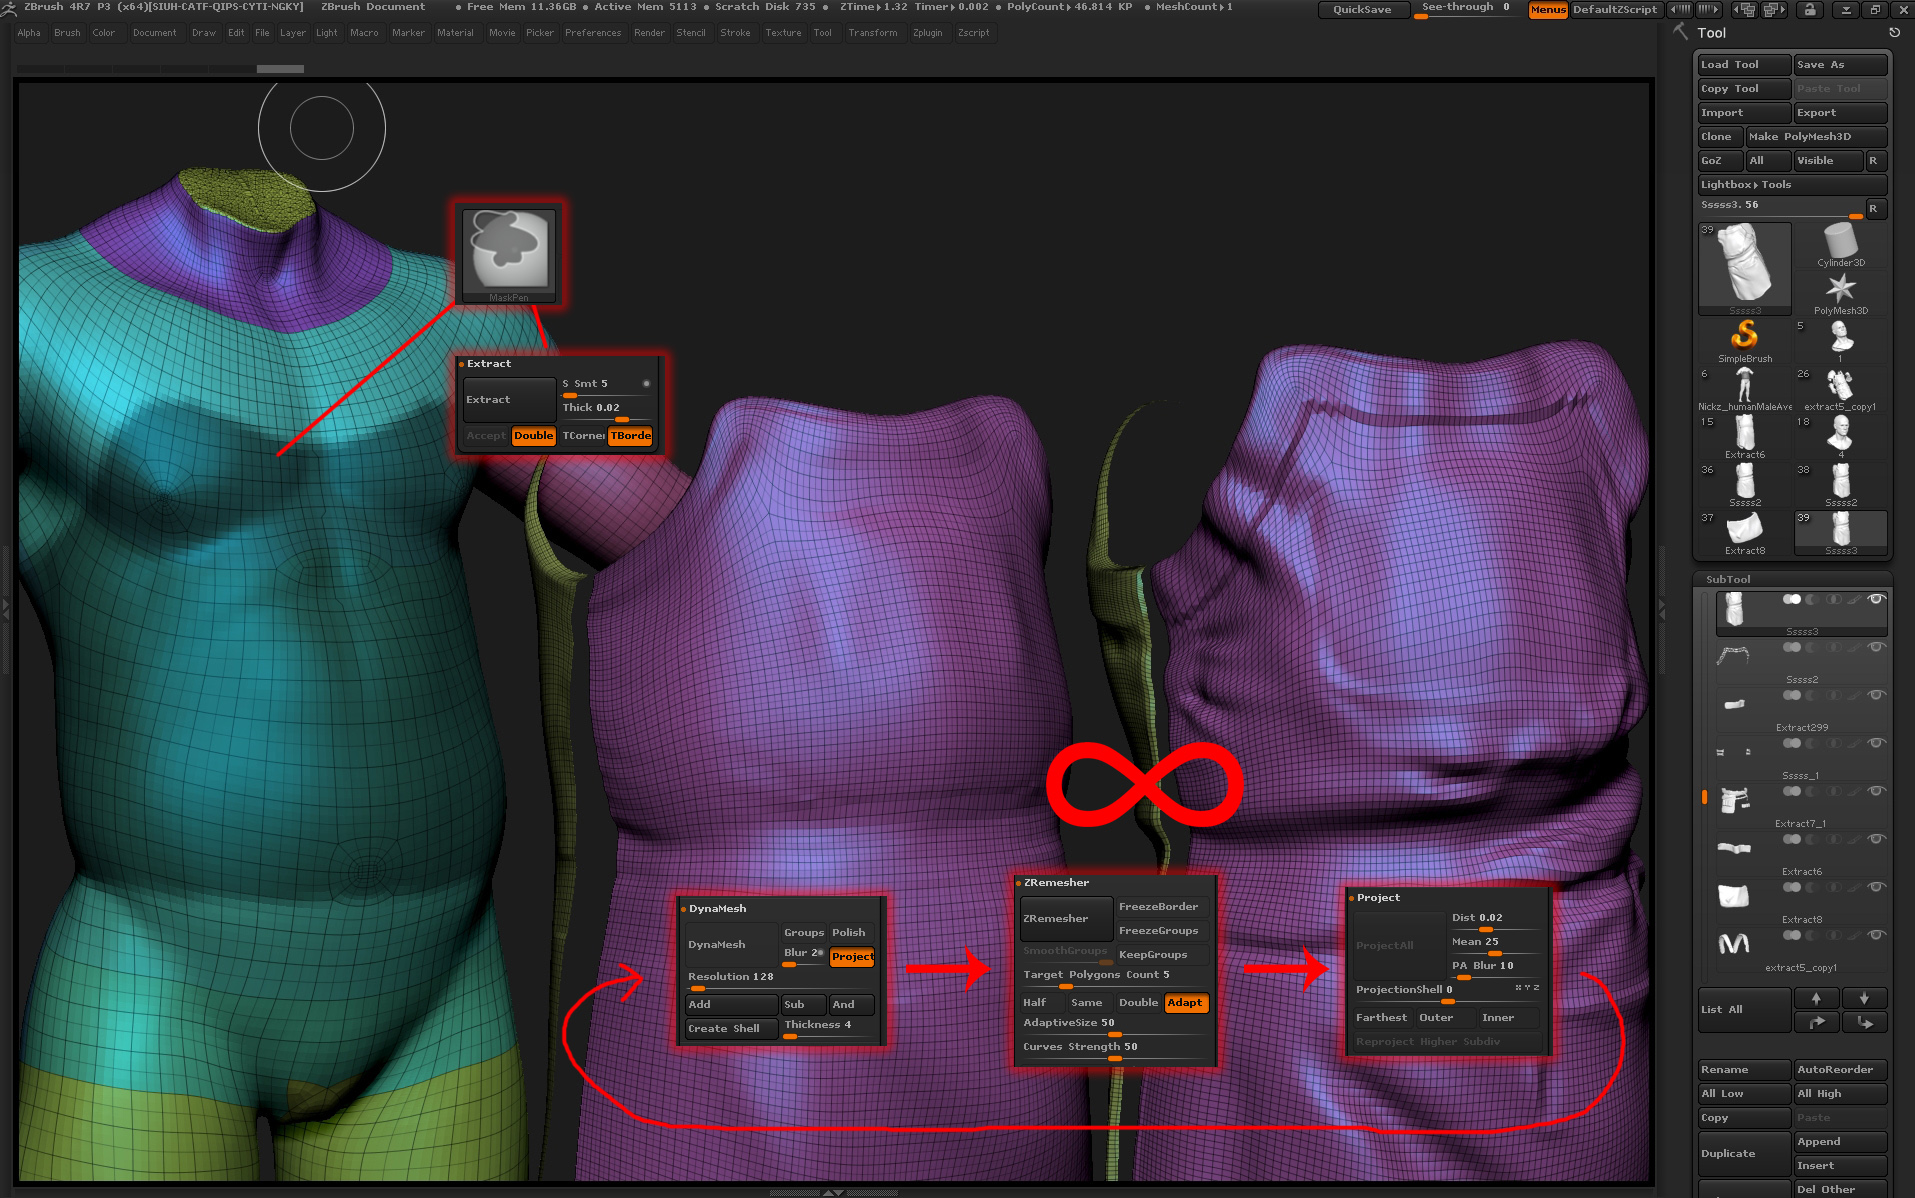The width and height of the screenshot is (1915, 1198).
Task: Hide extract5_copy1 subtool via eye icon
Action: [x=1877, y=935]
